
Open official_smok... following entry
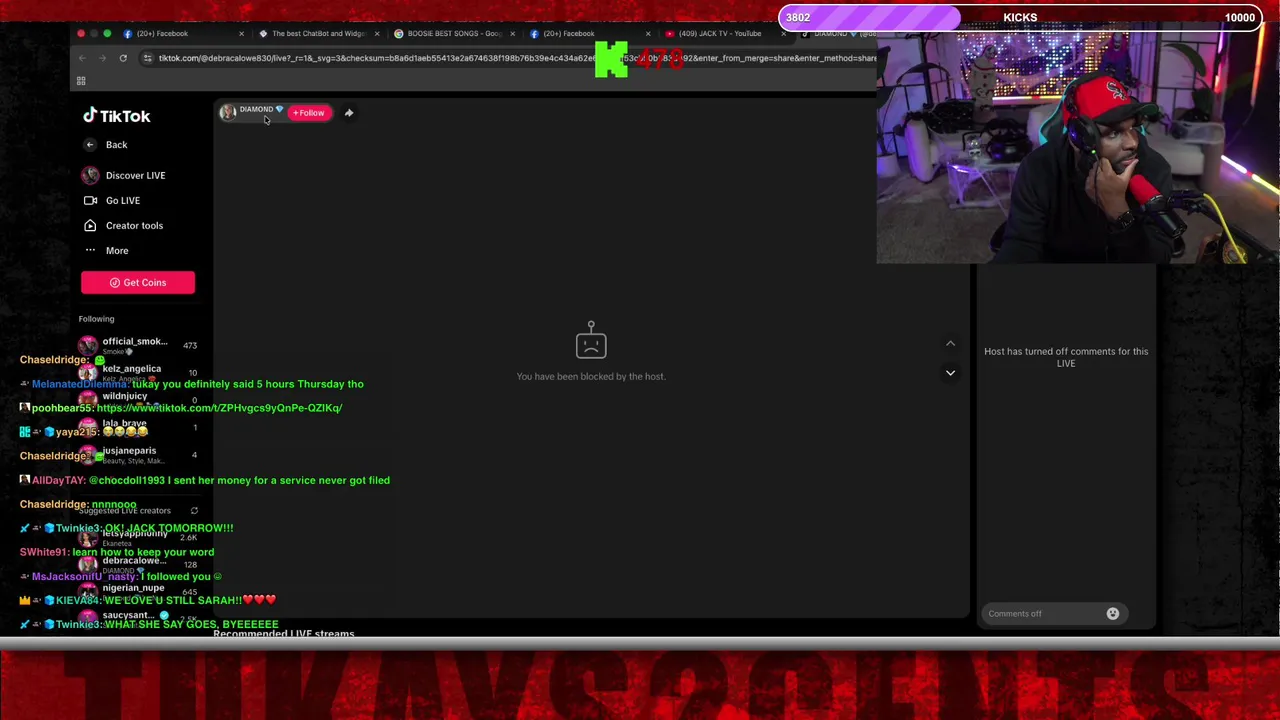click(138, 345)
